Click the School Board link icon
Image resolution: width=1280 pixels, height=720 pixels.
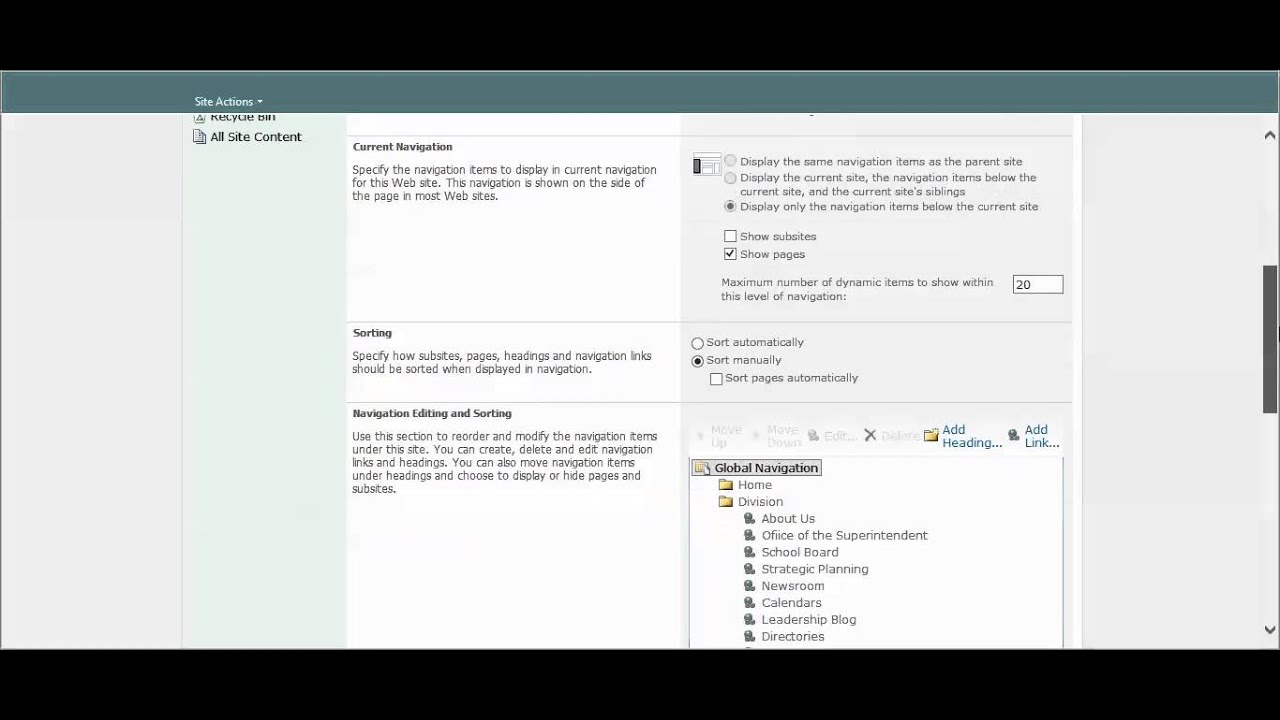coord(749,552)
